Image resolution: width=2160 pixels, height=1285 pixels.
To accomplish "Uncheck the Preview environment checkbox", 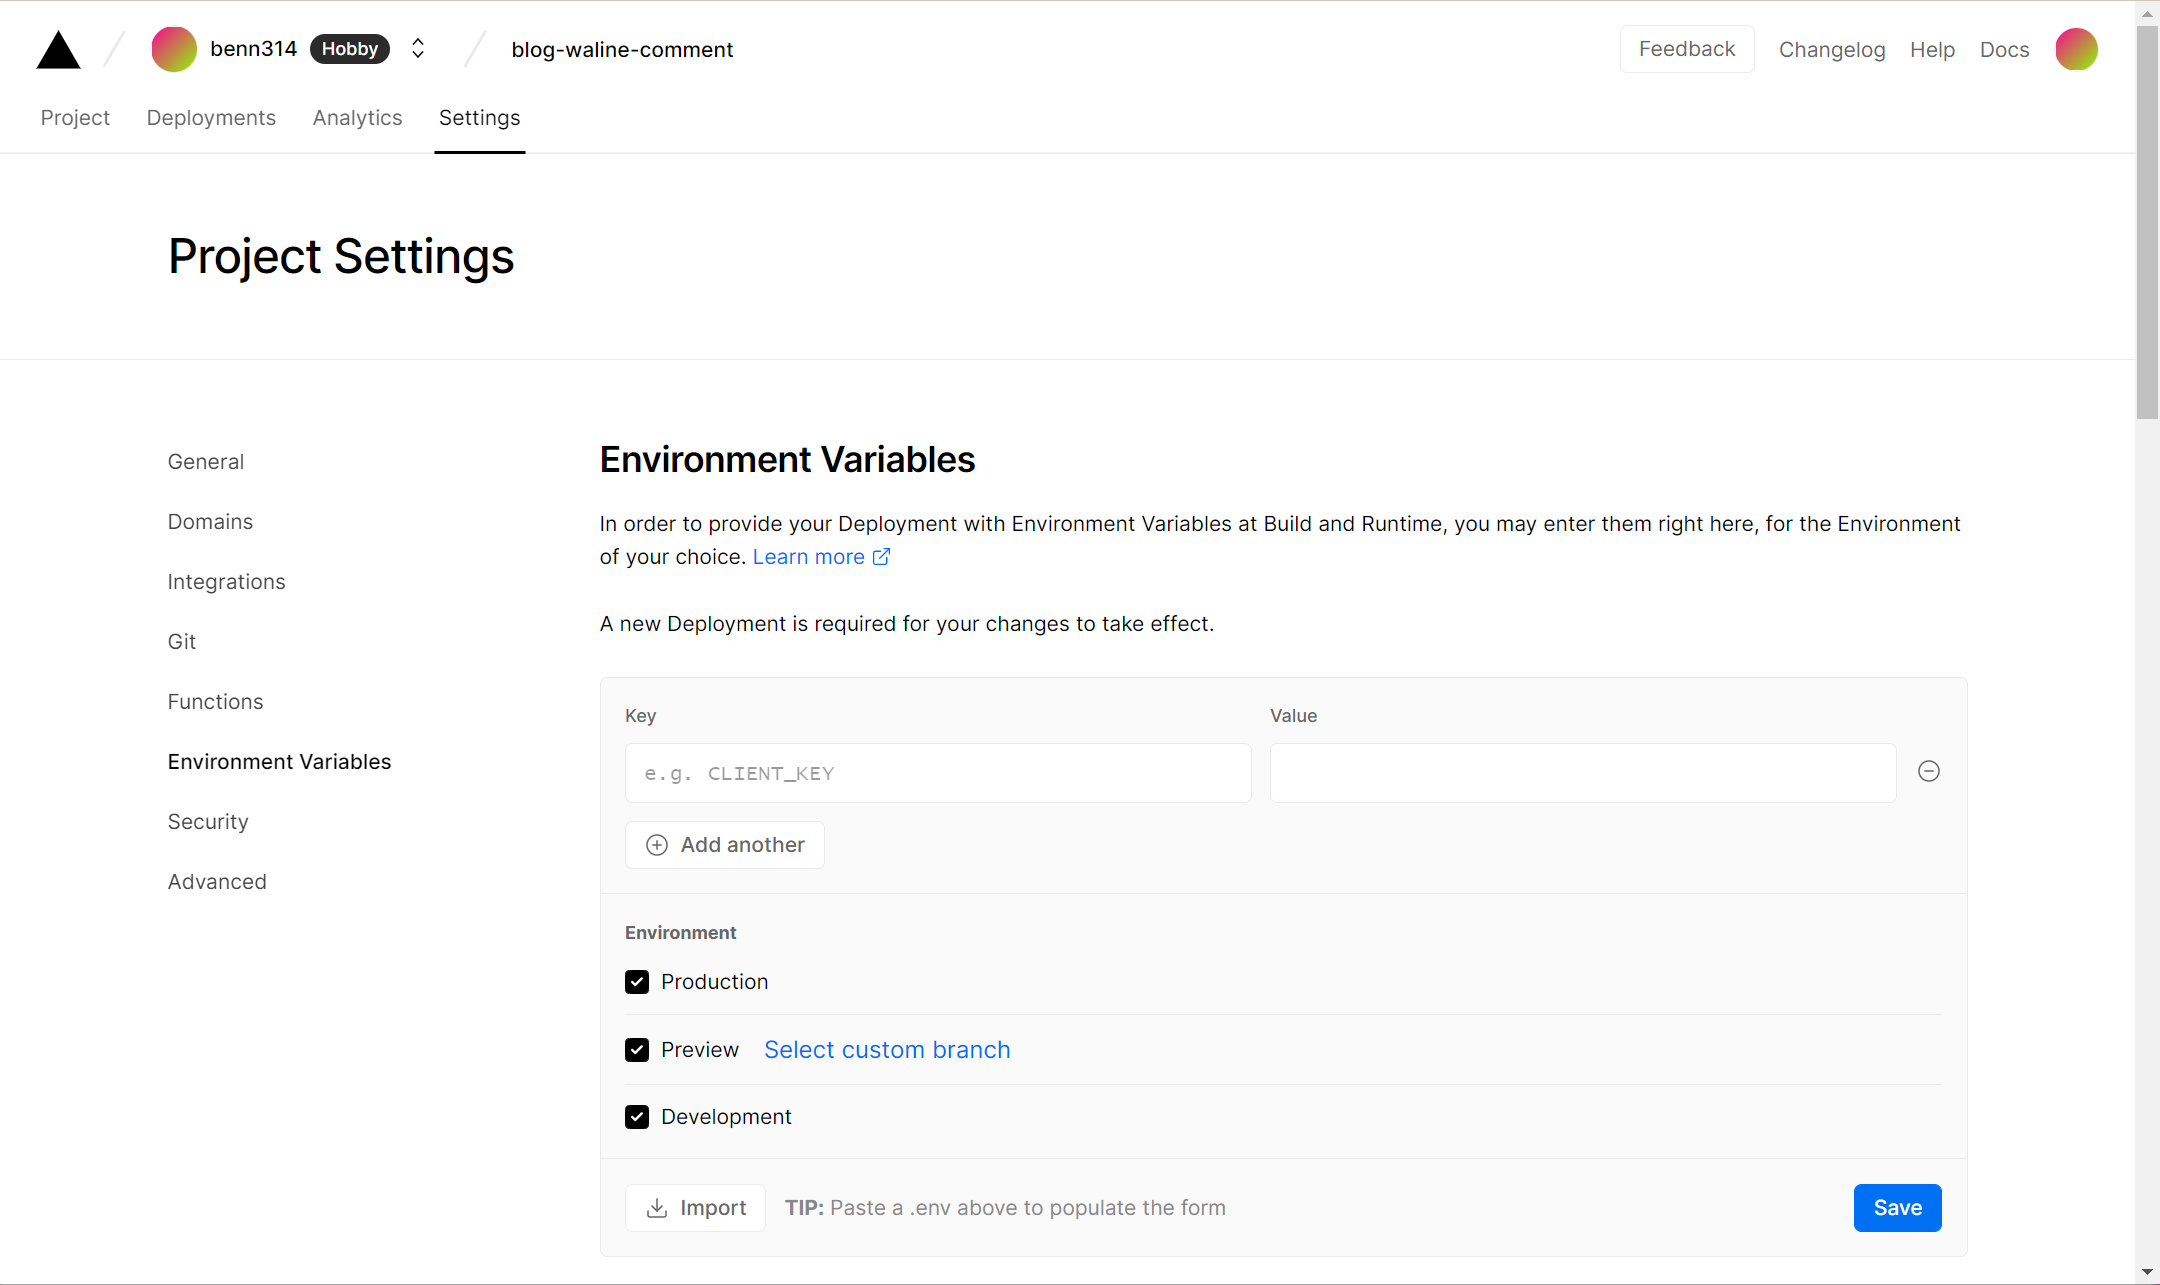I will 637,1050.
